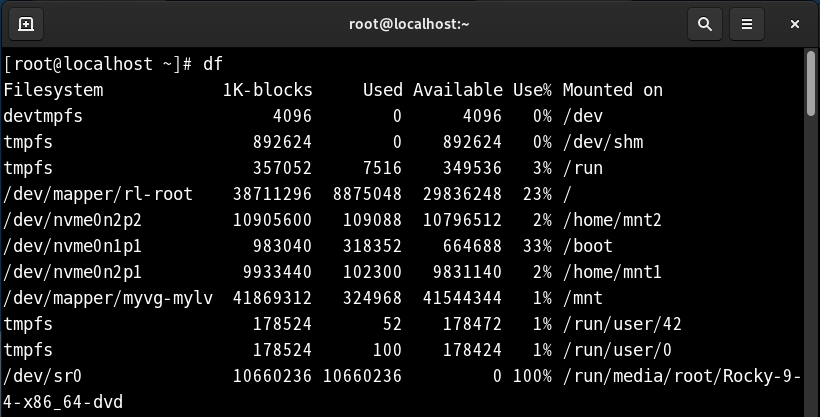The width and height of the screenshot is (820, 417).
Task: Click the 9831140 available value
Action: [468, 272]
